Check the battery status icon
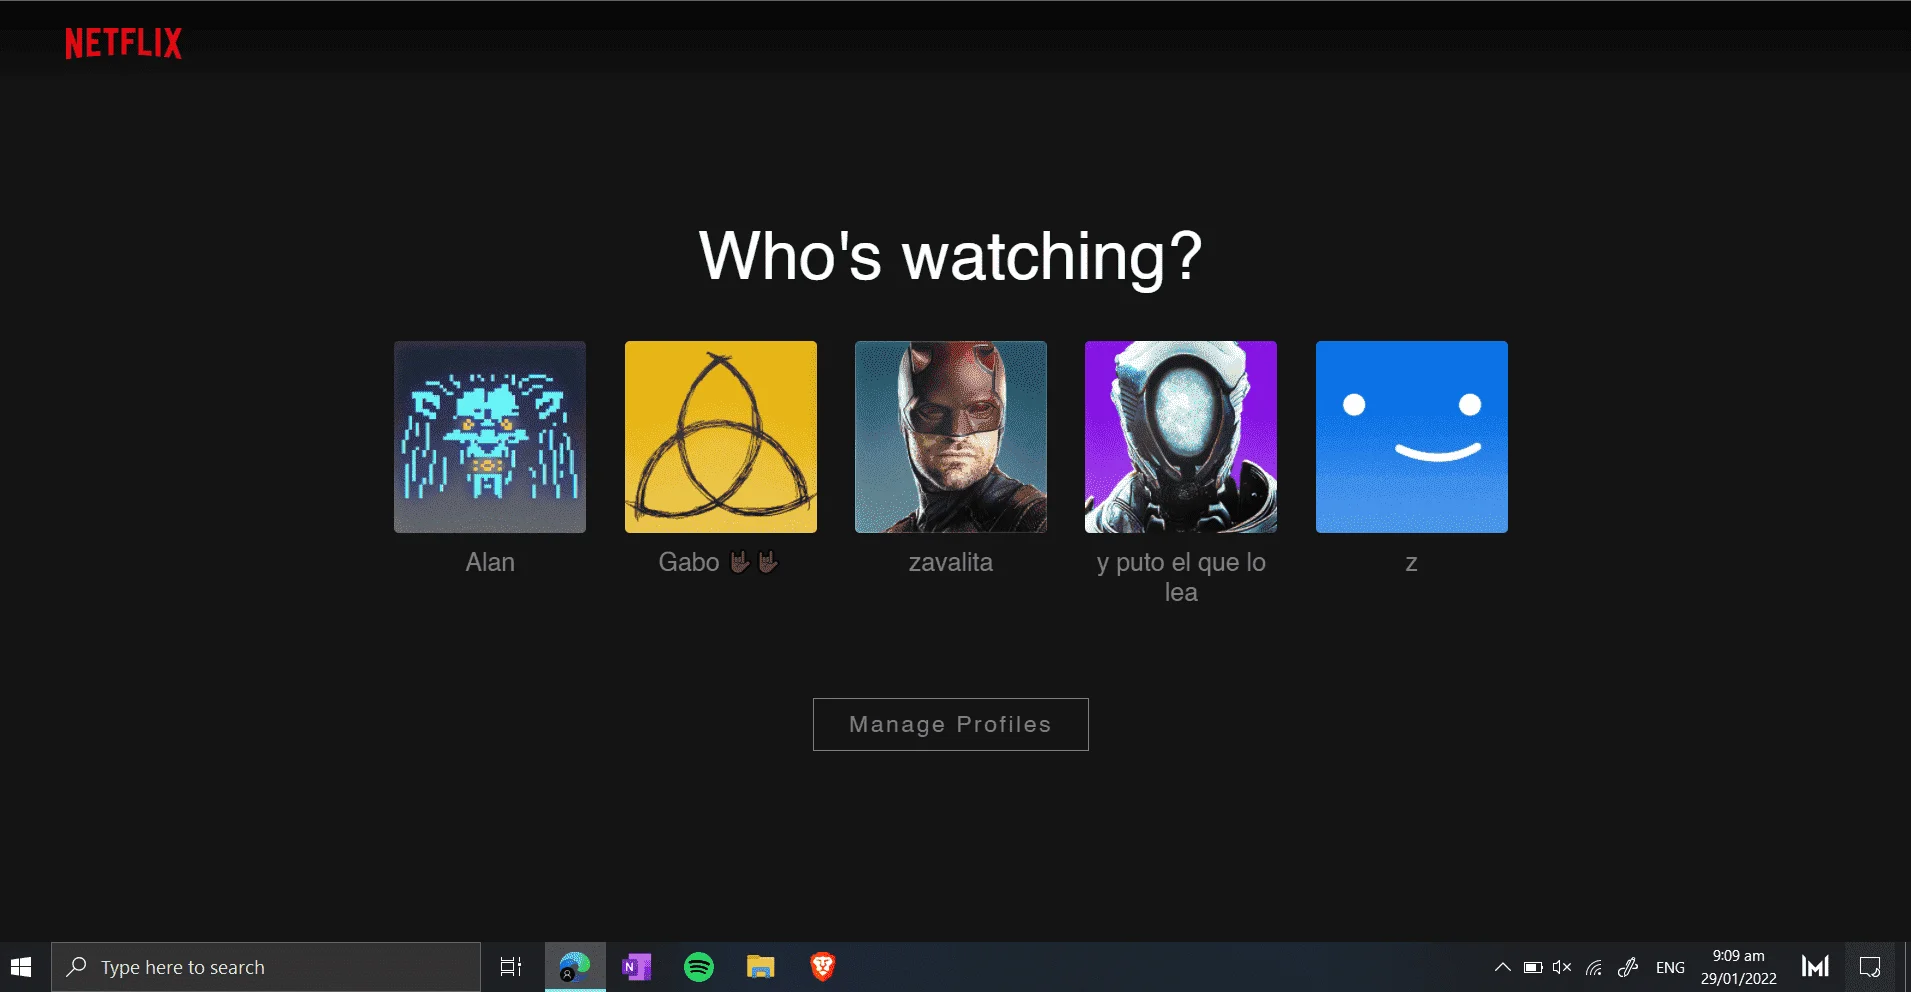The width and height of the screenshot is (1911, 992). 1533,967
